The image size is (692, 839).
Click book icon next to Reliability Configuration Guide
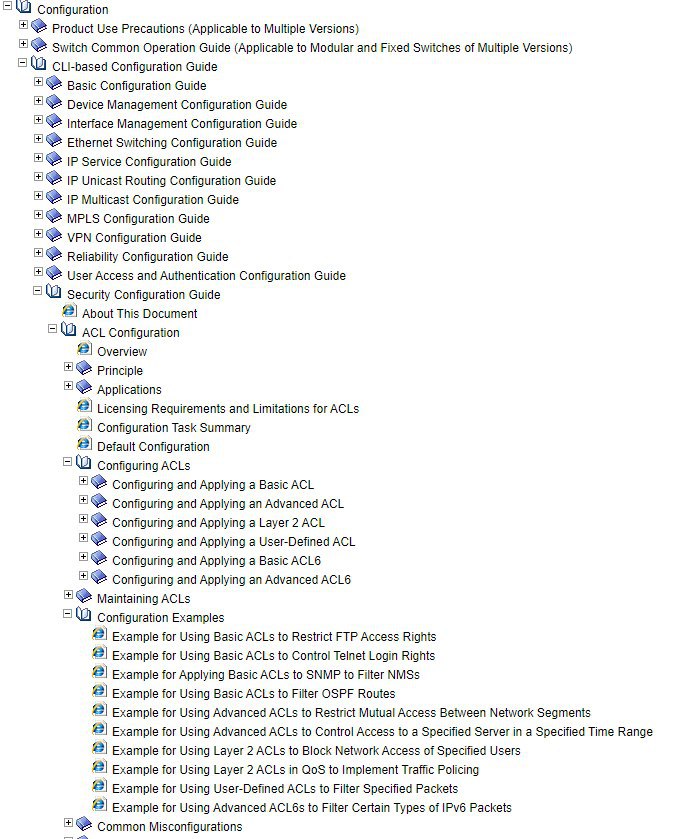pyautogui.click(x=54, y=254)
